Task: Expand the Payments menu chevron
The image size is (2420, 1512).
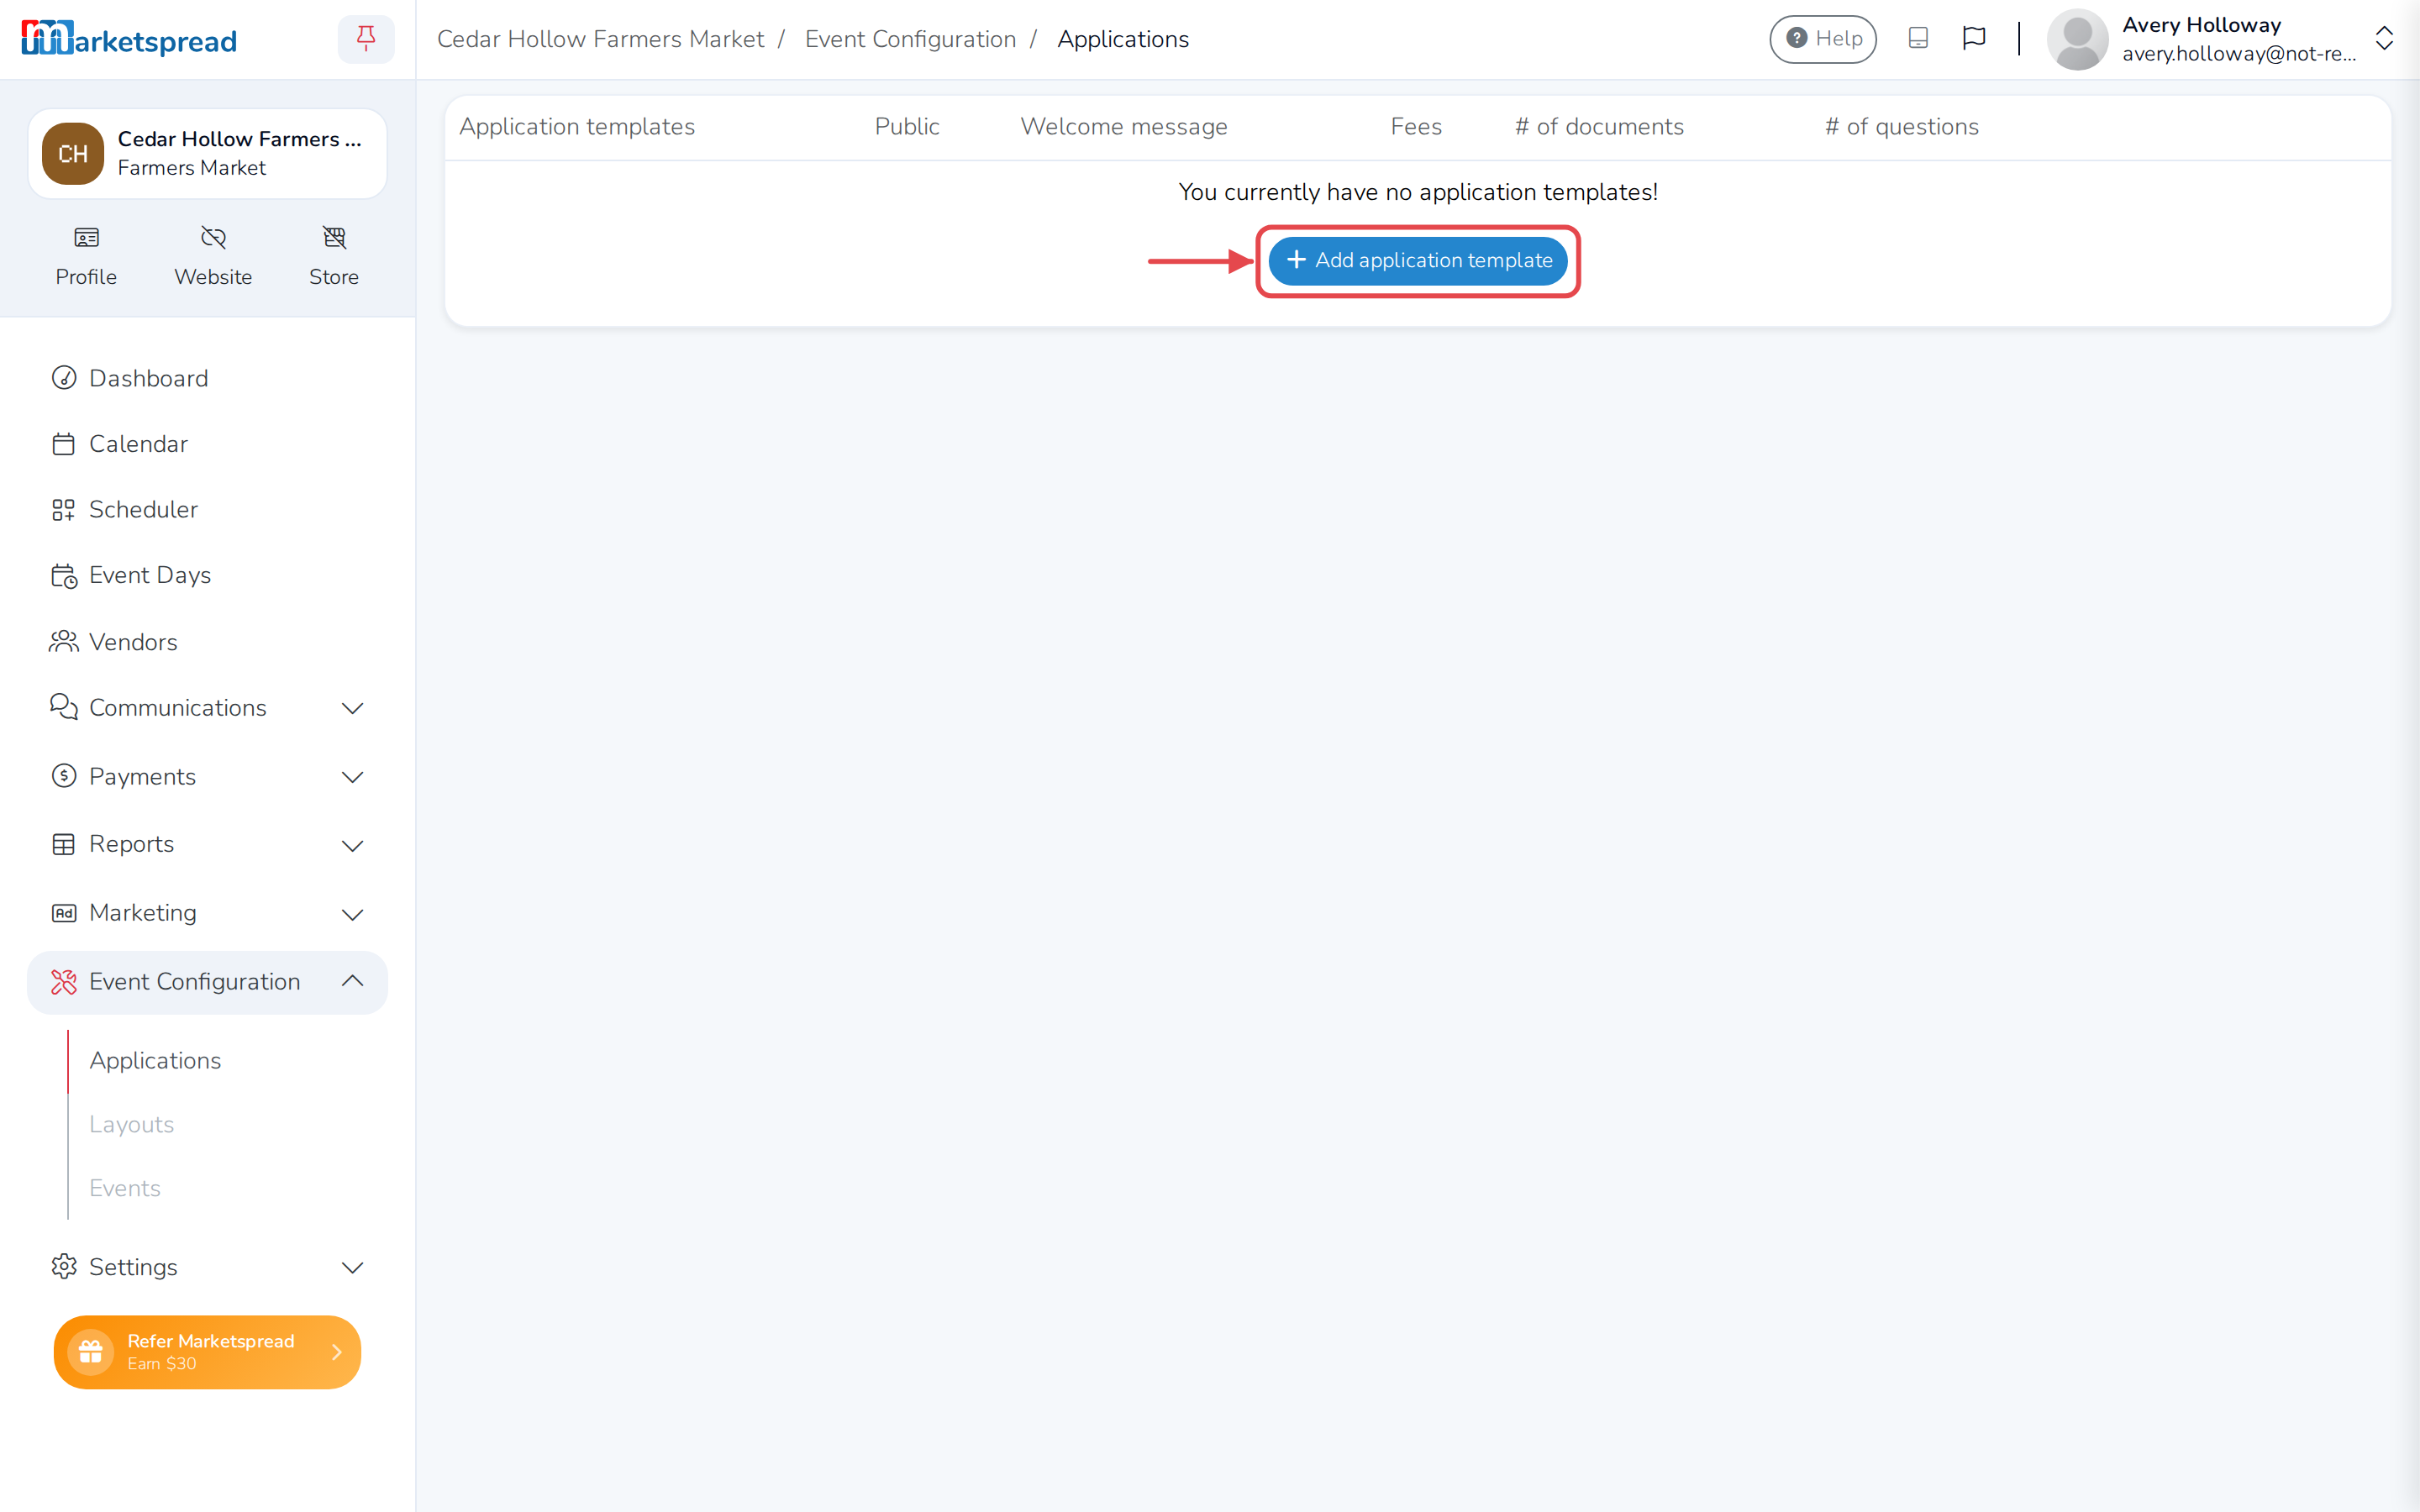Action: [x=352, y=777]
